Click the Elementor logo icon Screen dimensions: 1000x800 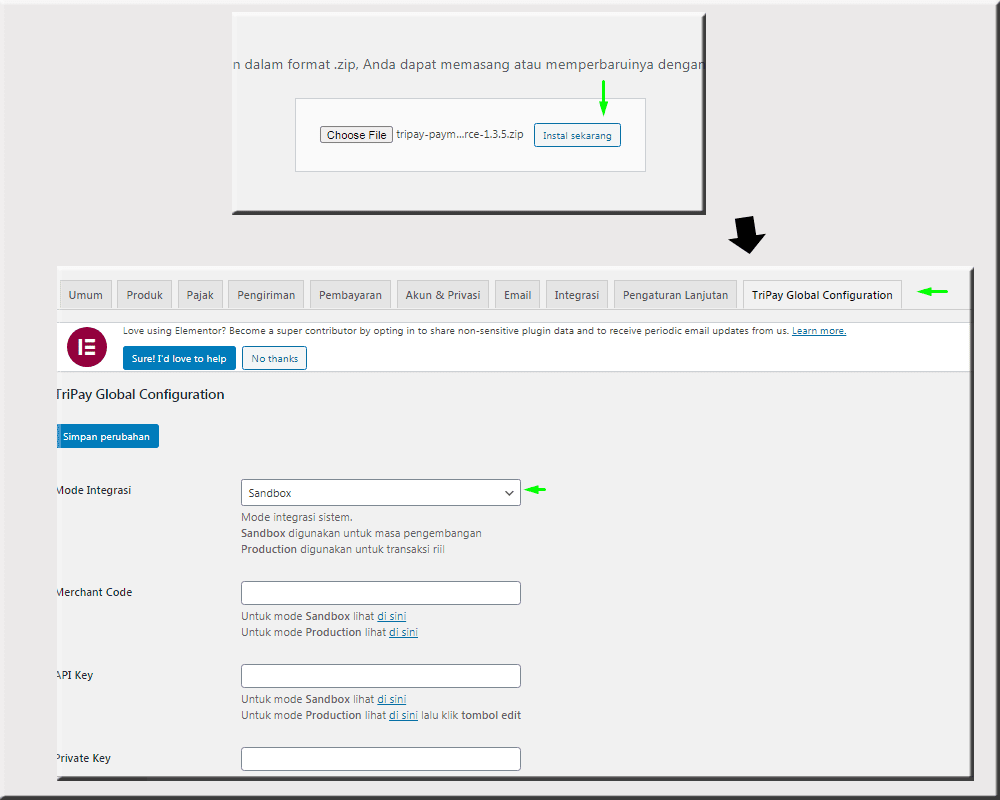pyautogui.click(x=86, y=347)
